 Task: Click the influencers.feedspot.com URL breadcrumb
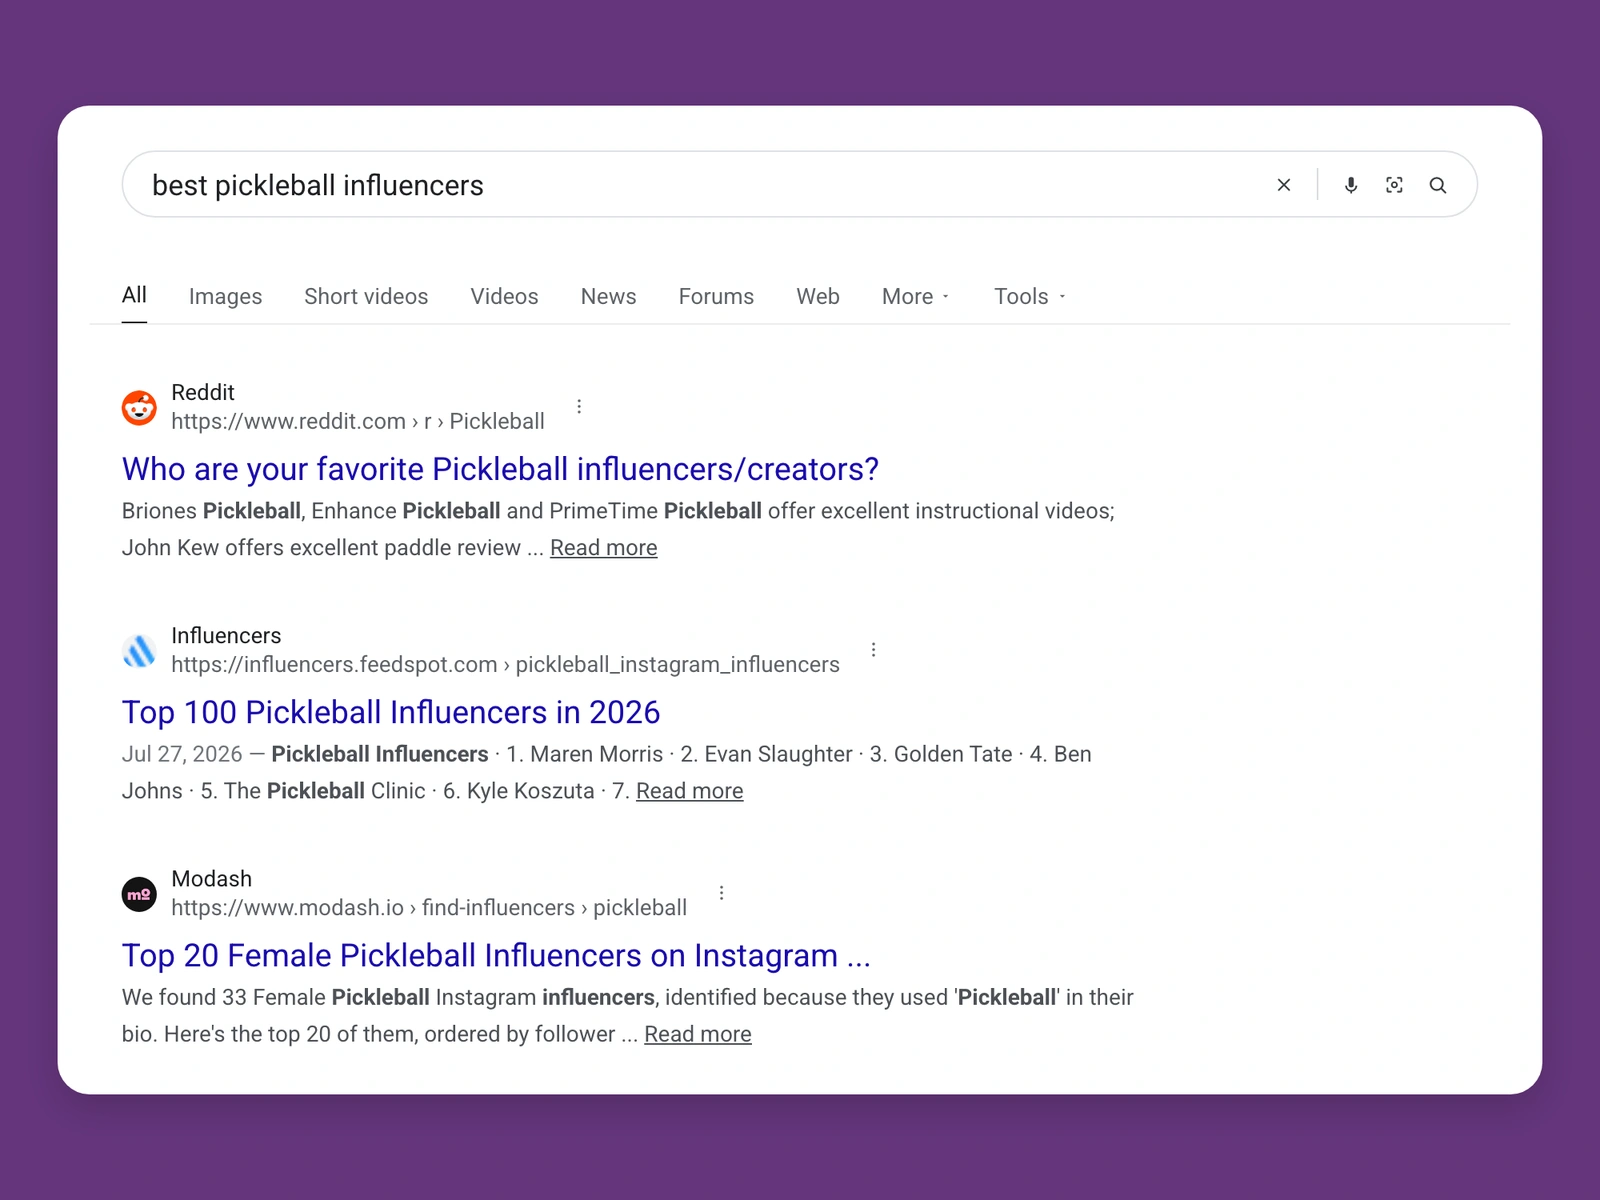pyautogui.click(x=505, y=664)
